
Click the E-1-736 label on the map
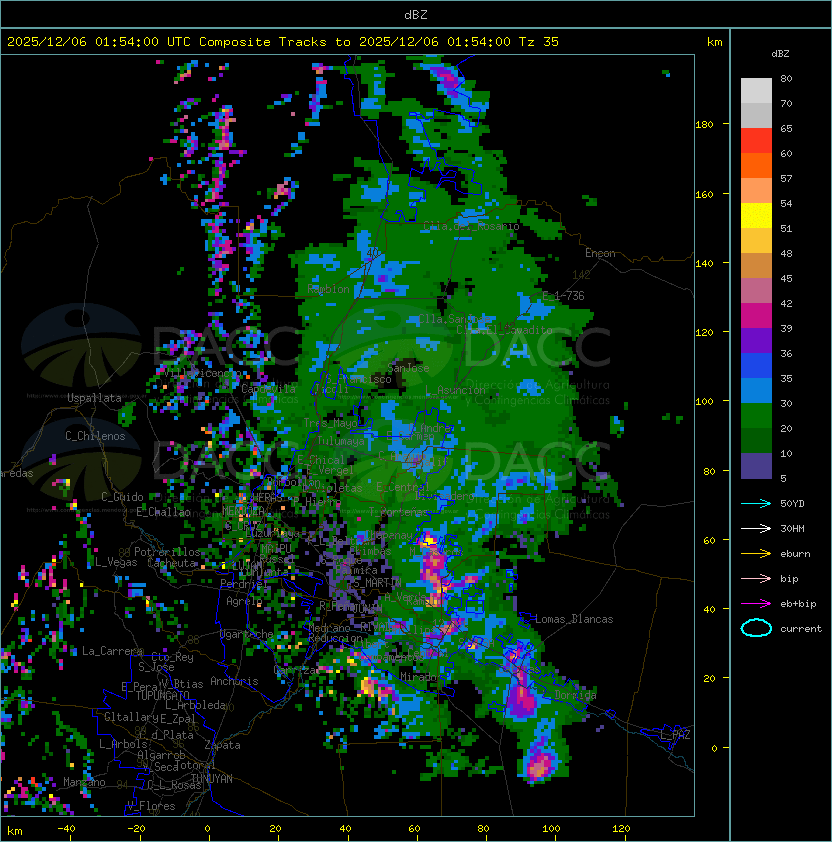pos(563,296)
